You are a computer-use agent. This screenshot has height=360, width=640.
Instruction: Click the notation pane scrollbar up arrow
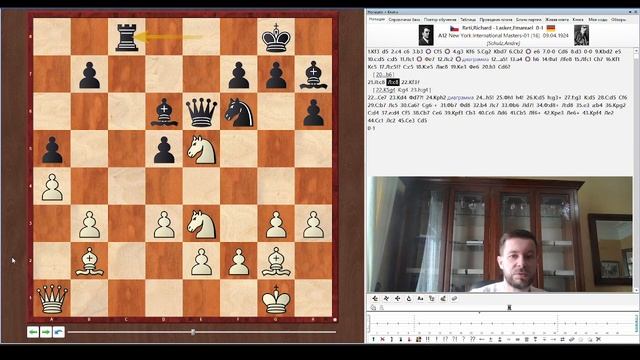click(x=636, y=51)
